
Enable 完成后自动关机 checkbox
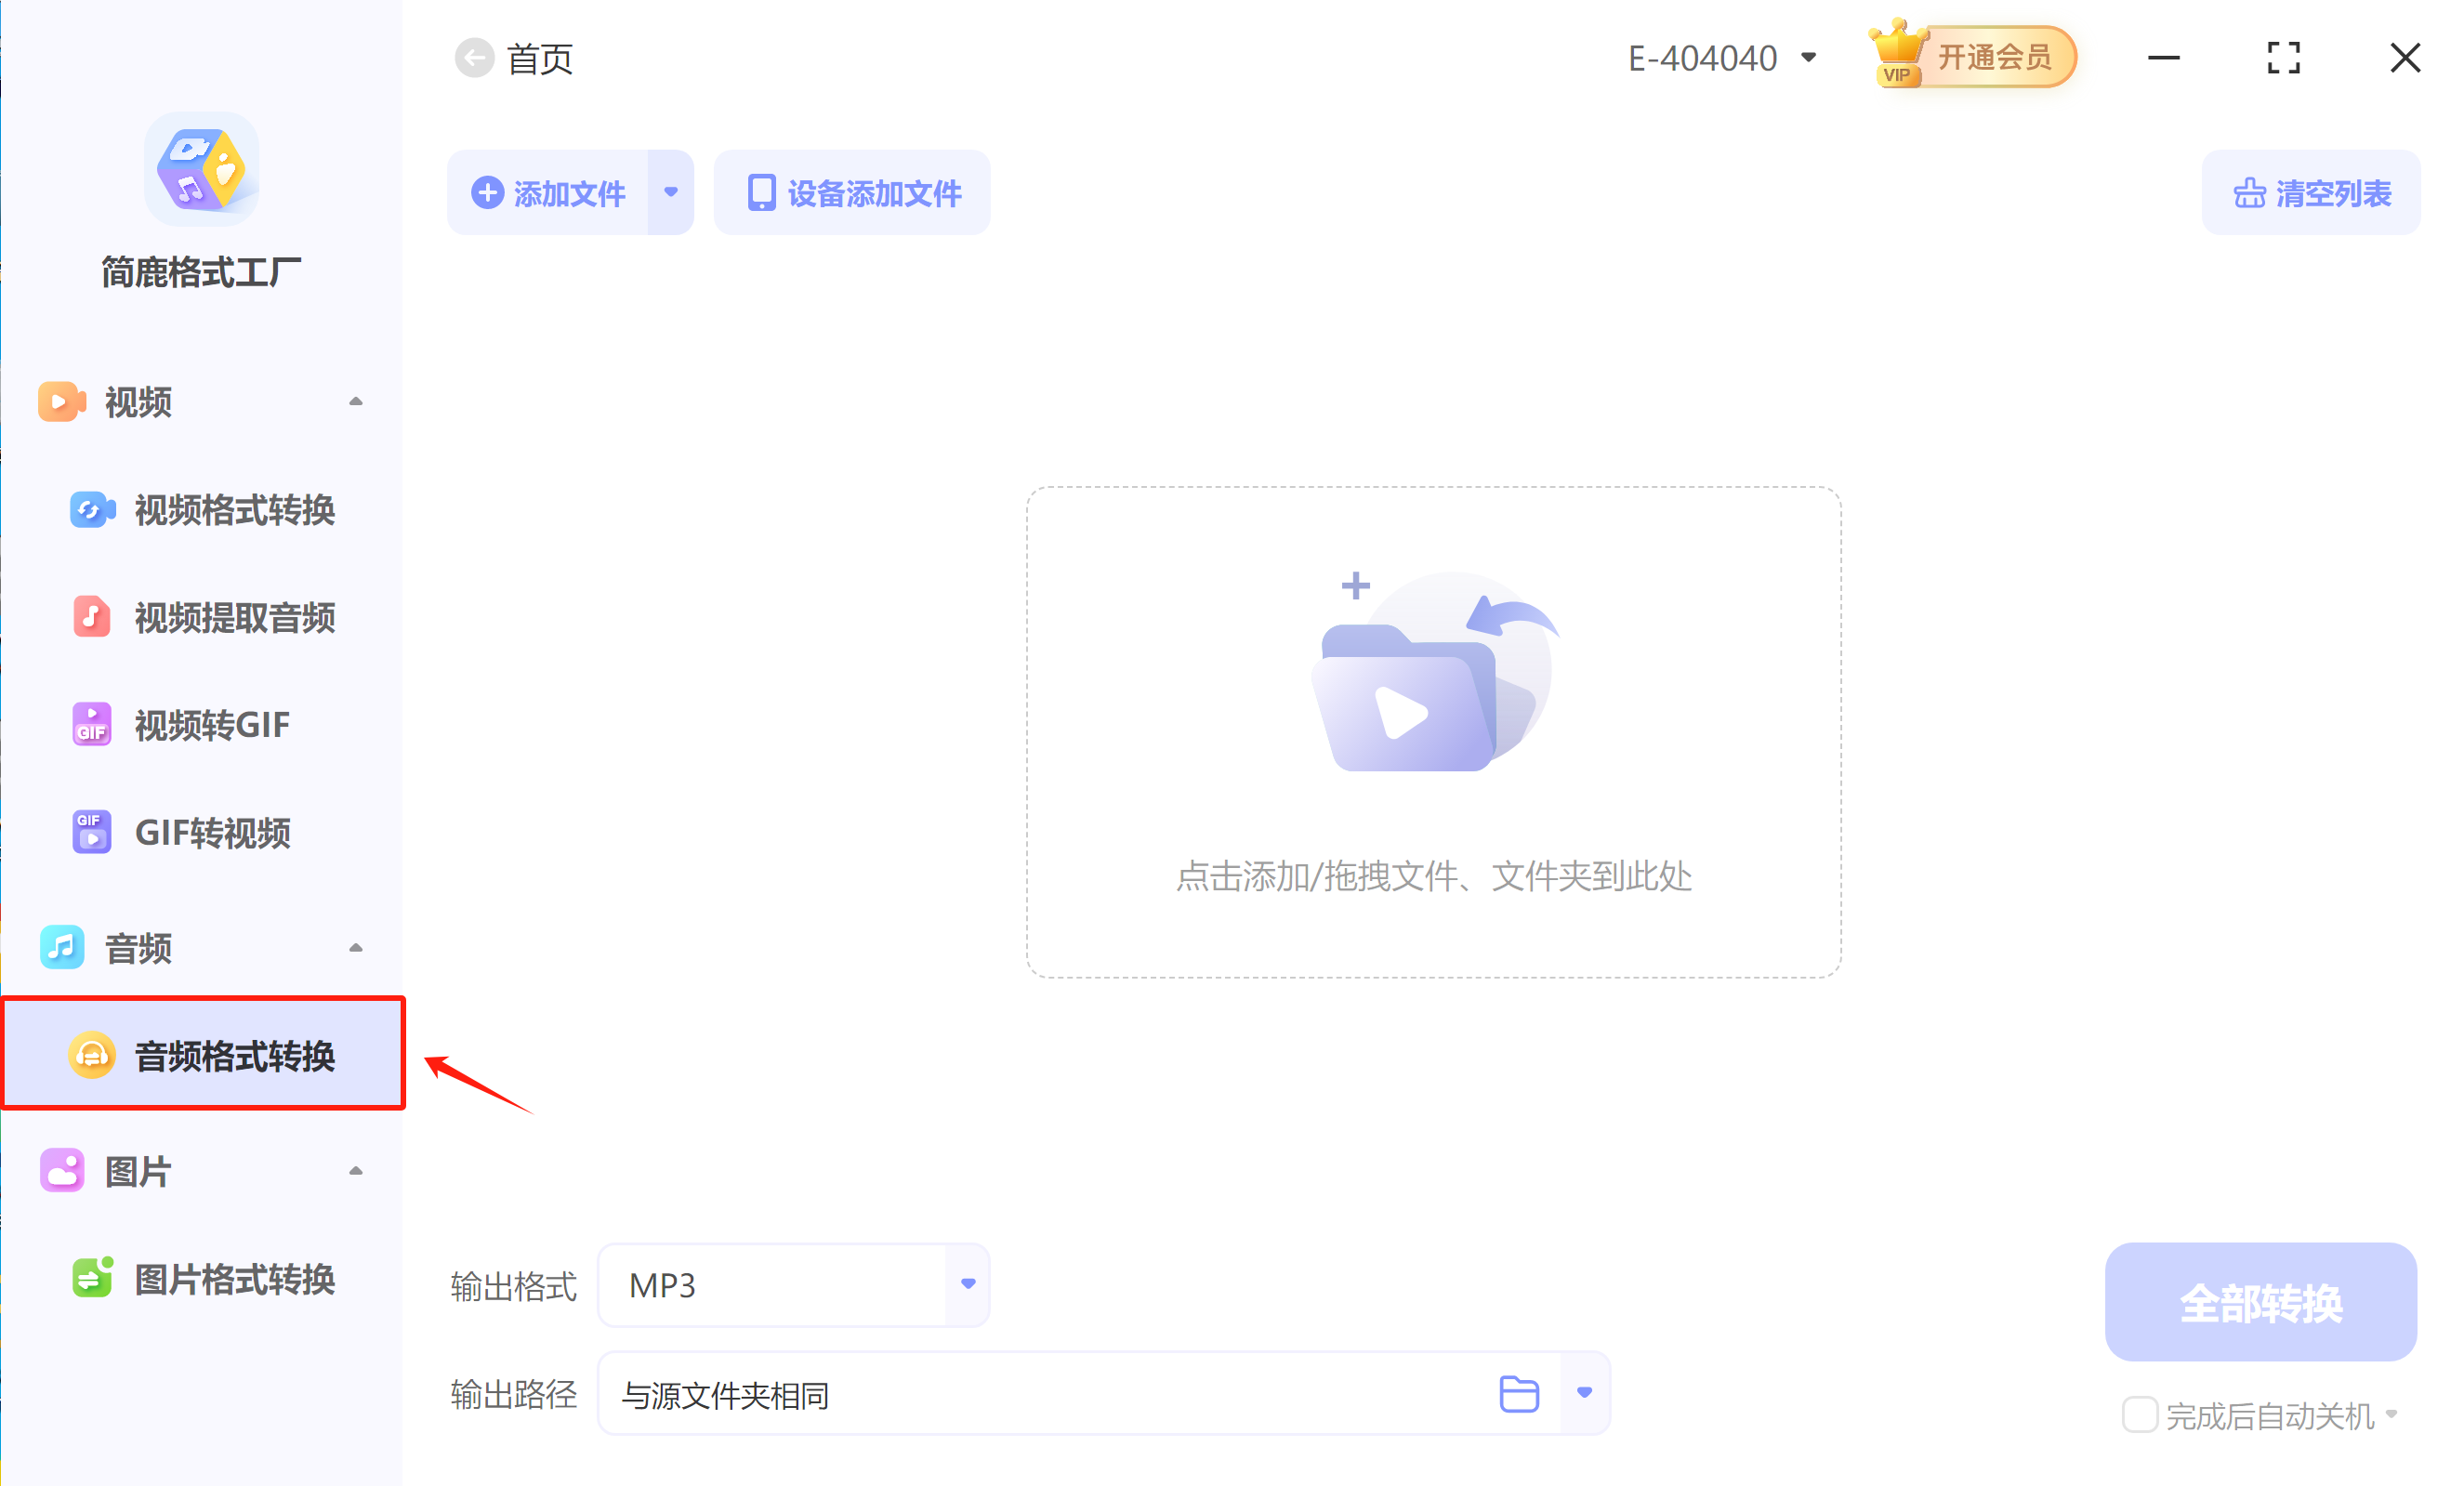click(2139, 1414)
